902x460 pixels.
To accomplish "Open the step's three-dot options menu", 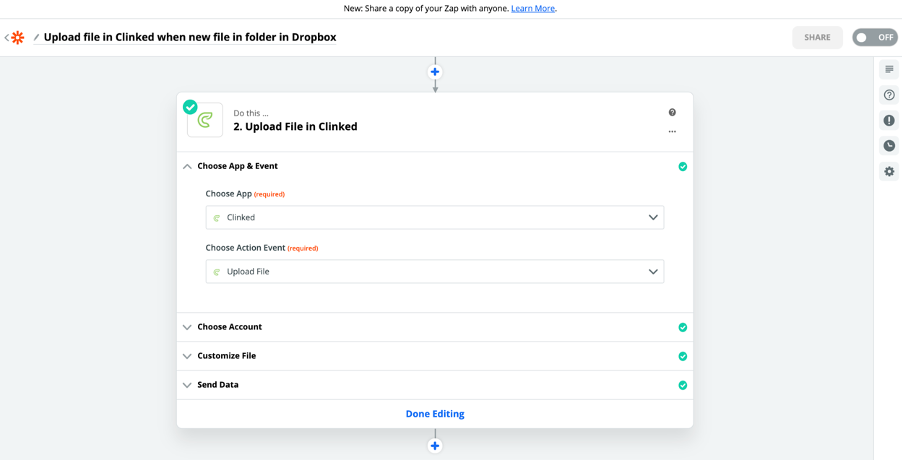I will 672,131.
